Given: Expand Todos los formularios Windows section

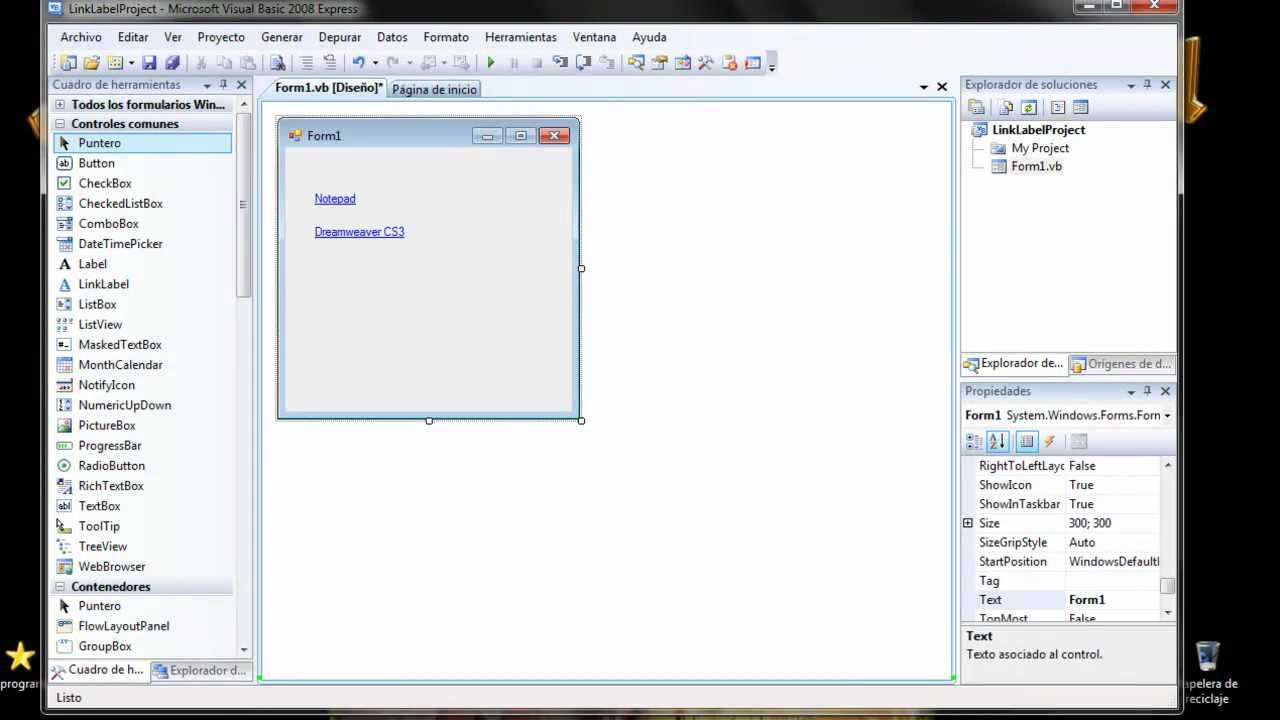Looking at the screenshot, I should [60, 104].
